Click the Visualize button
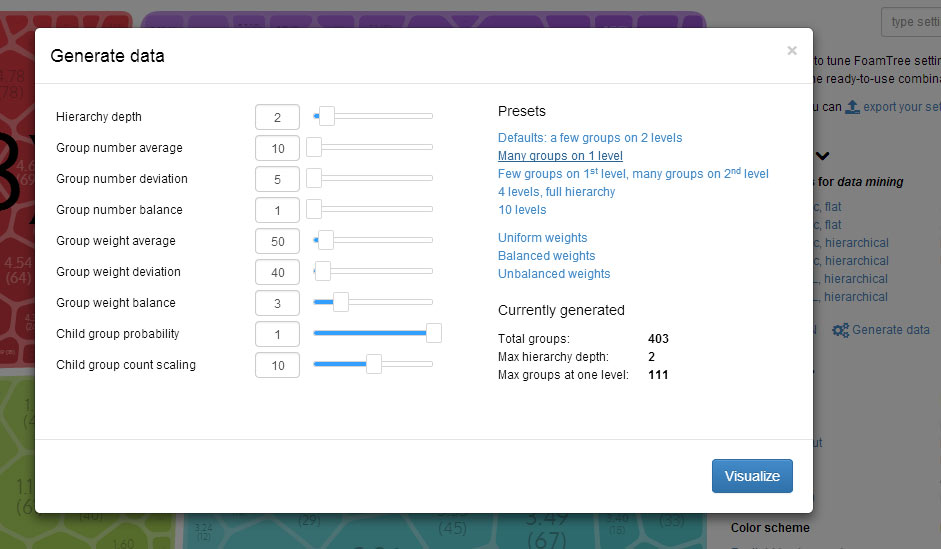 click(x=752, y=476)
